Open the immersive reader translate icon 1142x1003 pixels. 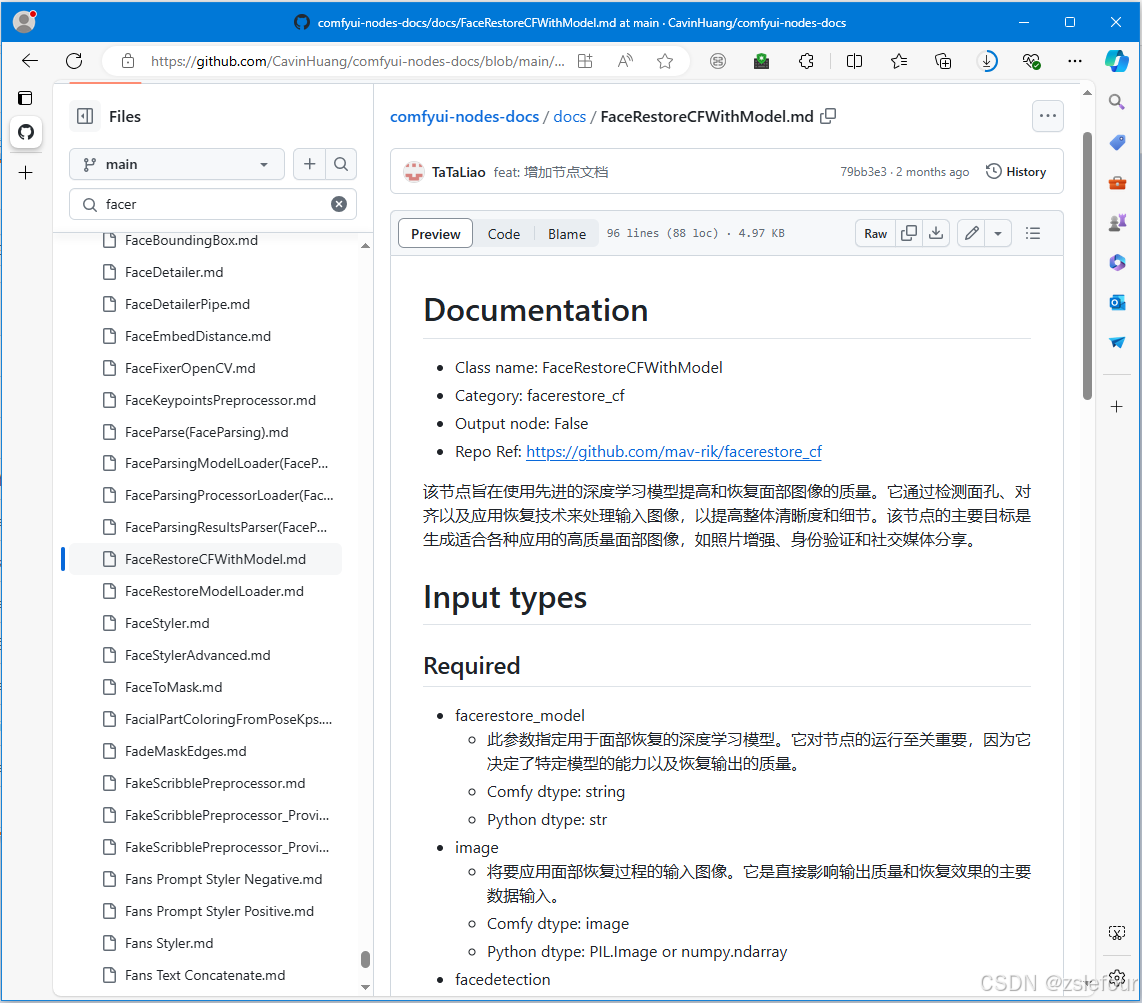pos(585,61)
